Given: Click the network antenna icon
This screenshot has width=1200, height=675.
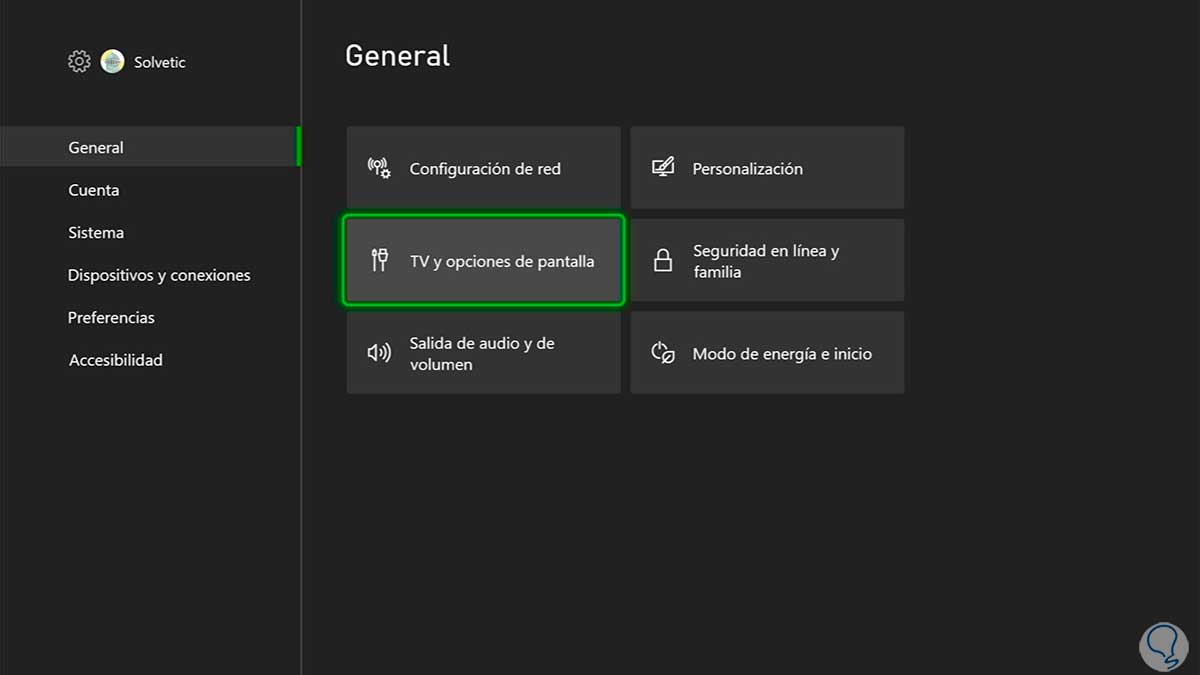Looking at the screenshot, I should [379, 168].
